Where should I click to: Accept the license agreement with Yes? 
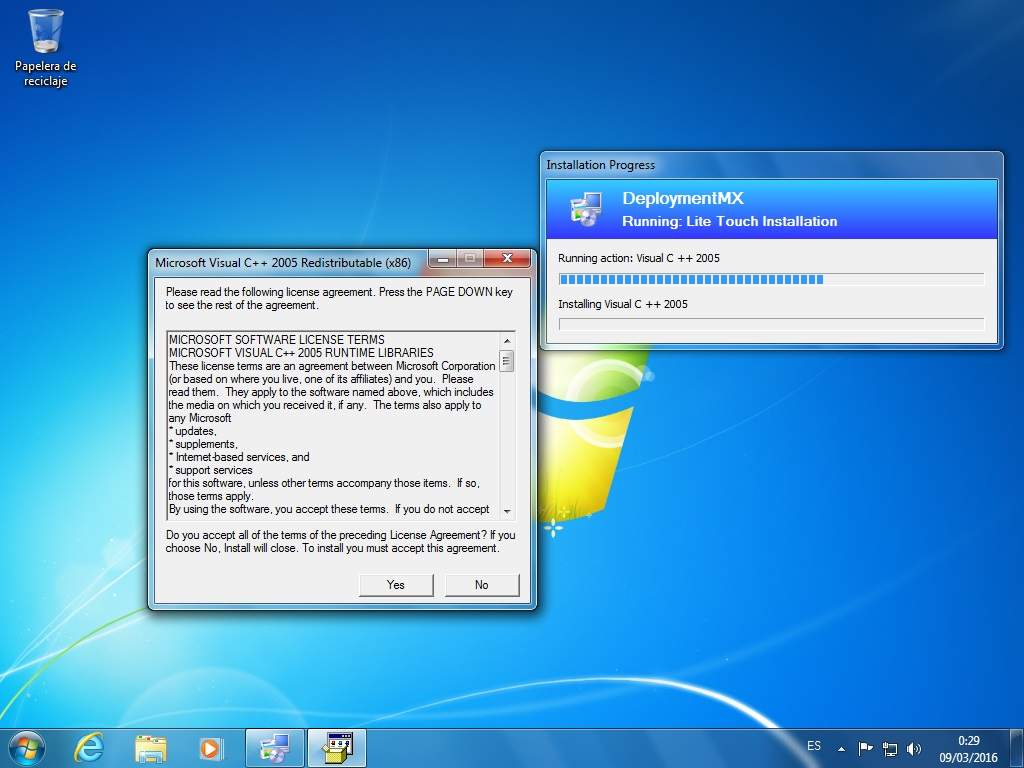[395, 585]
